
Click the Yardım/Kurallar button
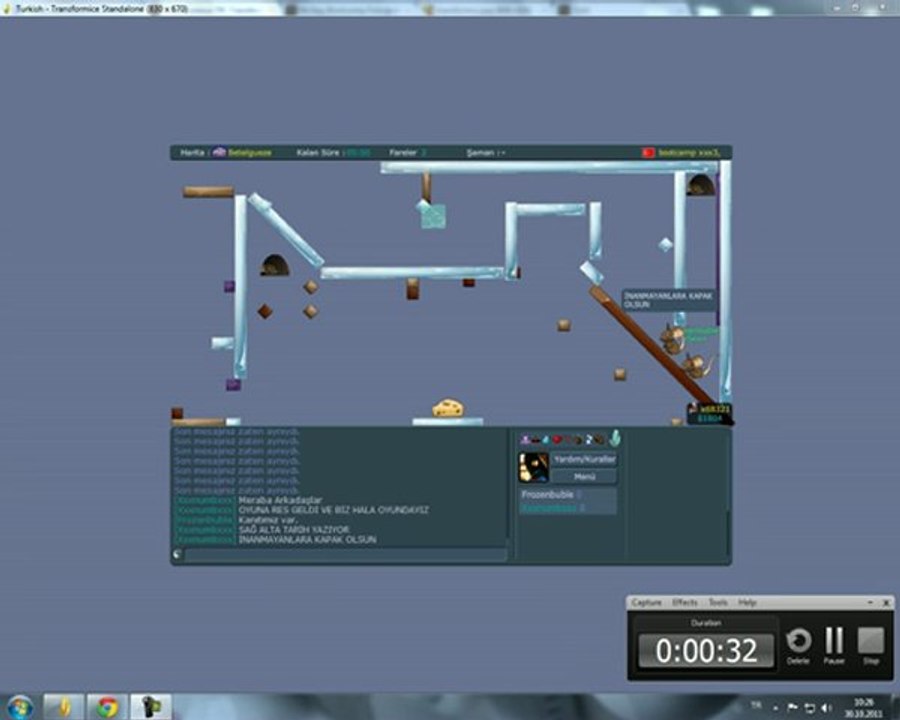[x=584, y=459]
